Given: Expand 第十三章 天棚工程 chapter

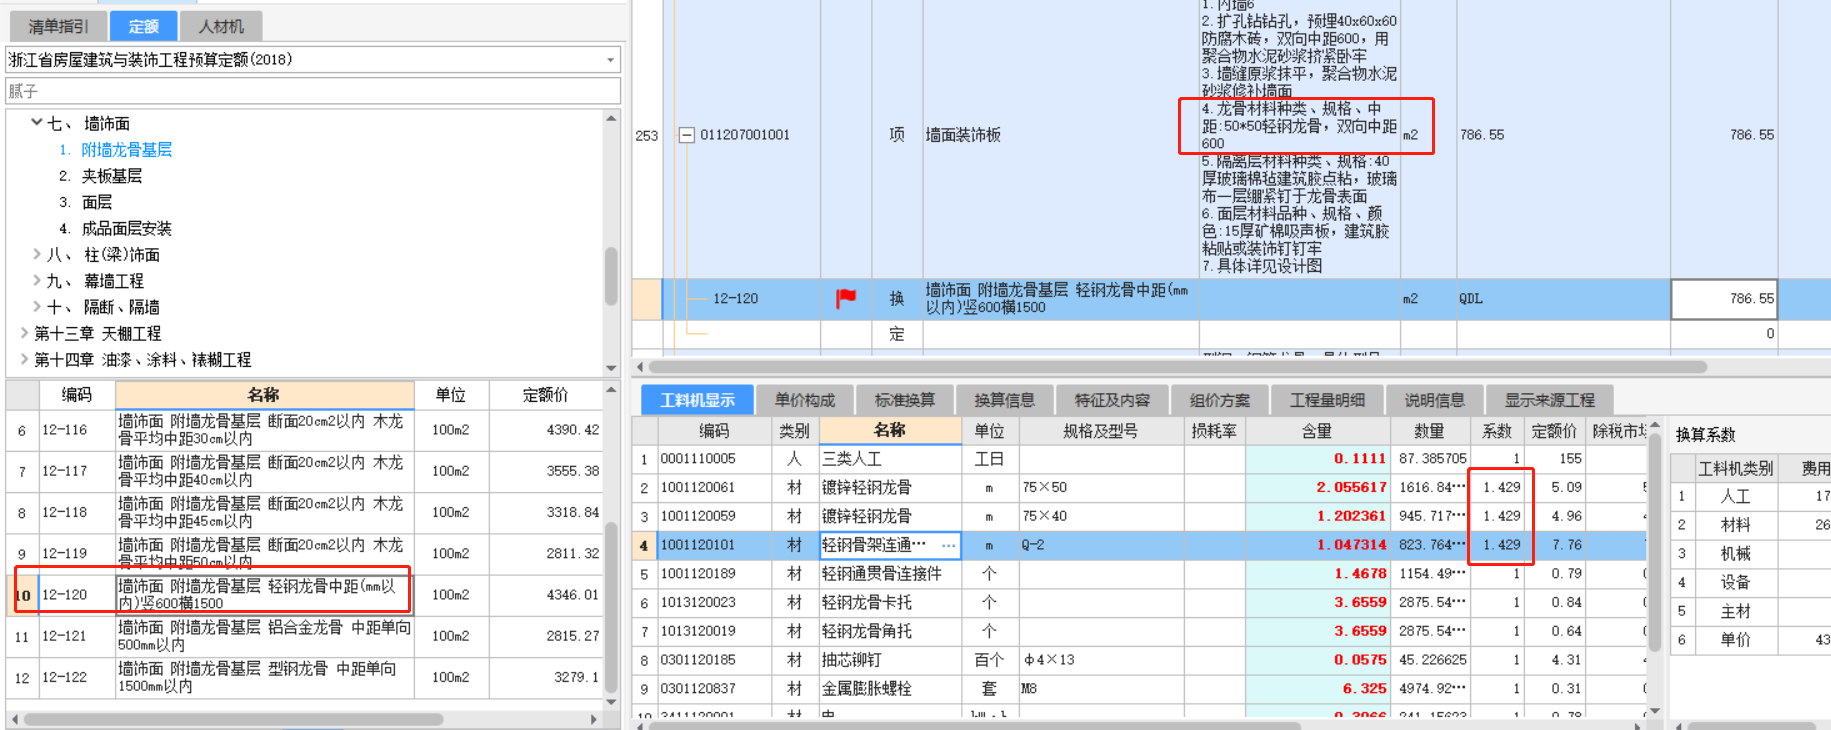Looking at the screenshot, I should 24,333.
